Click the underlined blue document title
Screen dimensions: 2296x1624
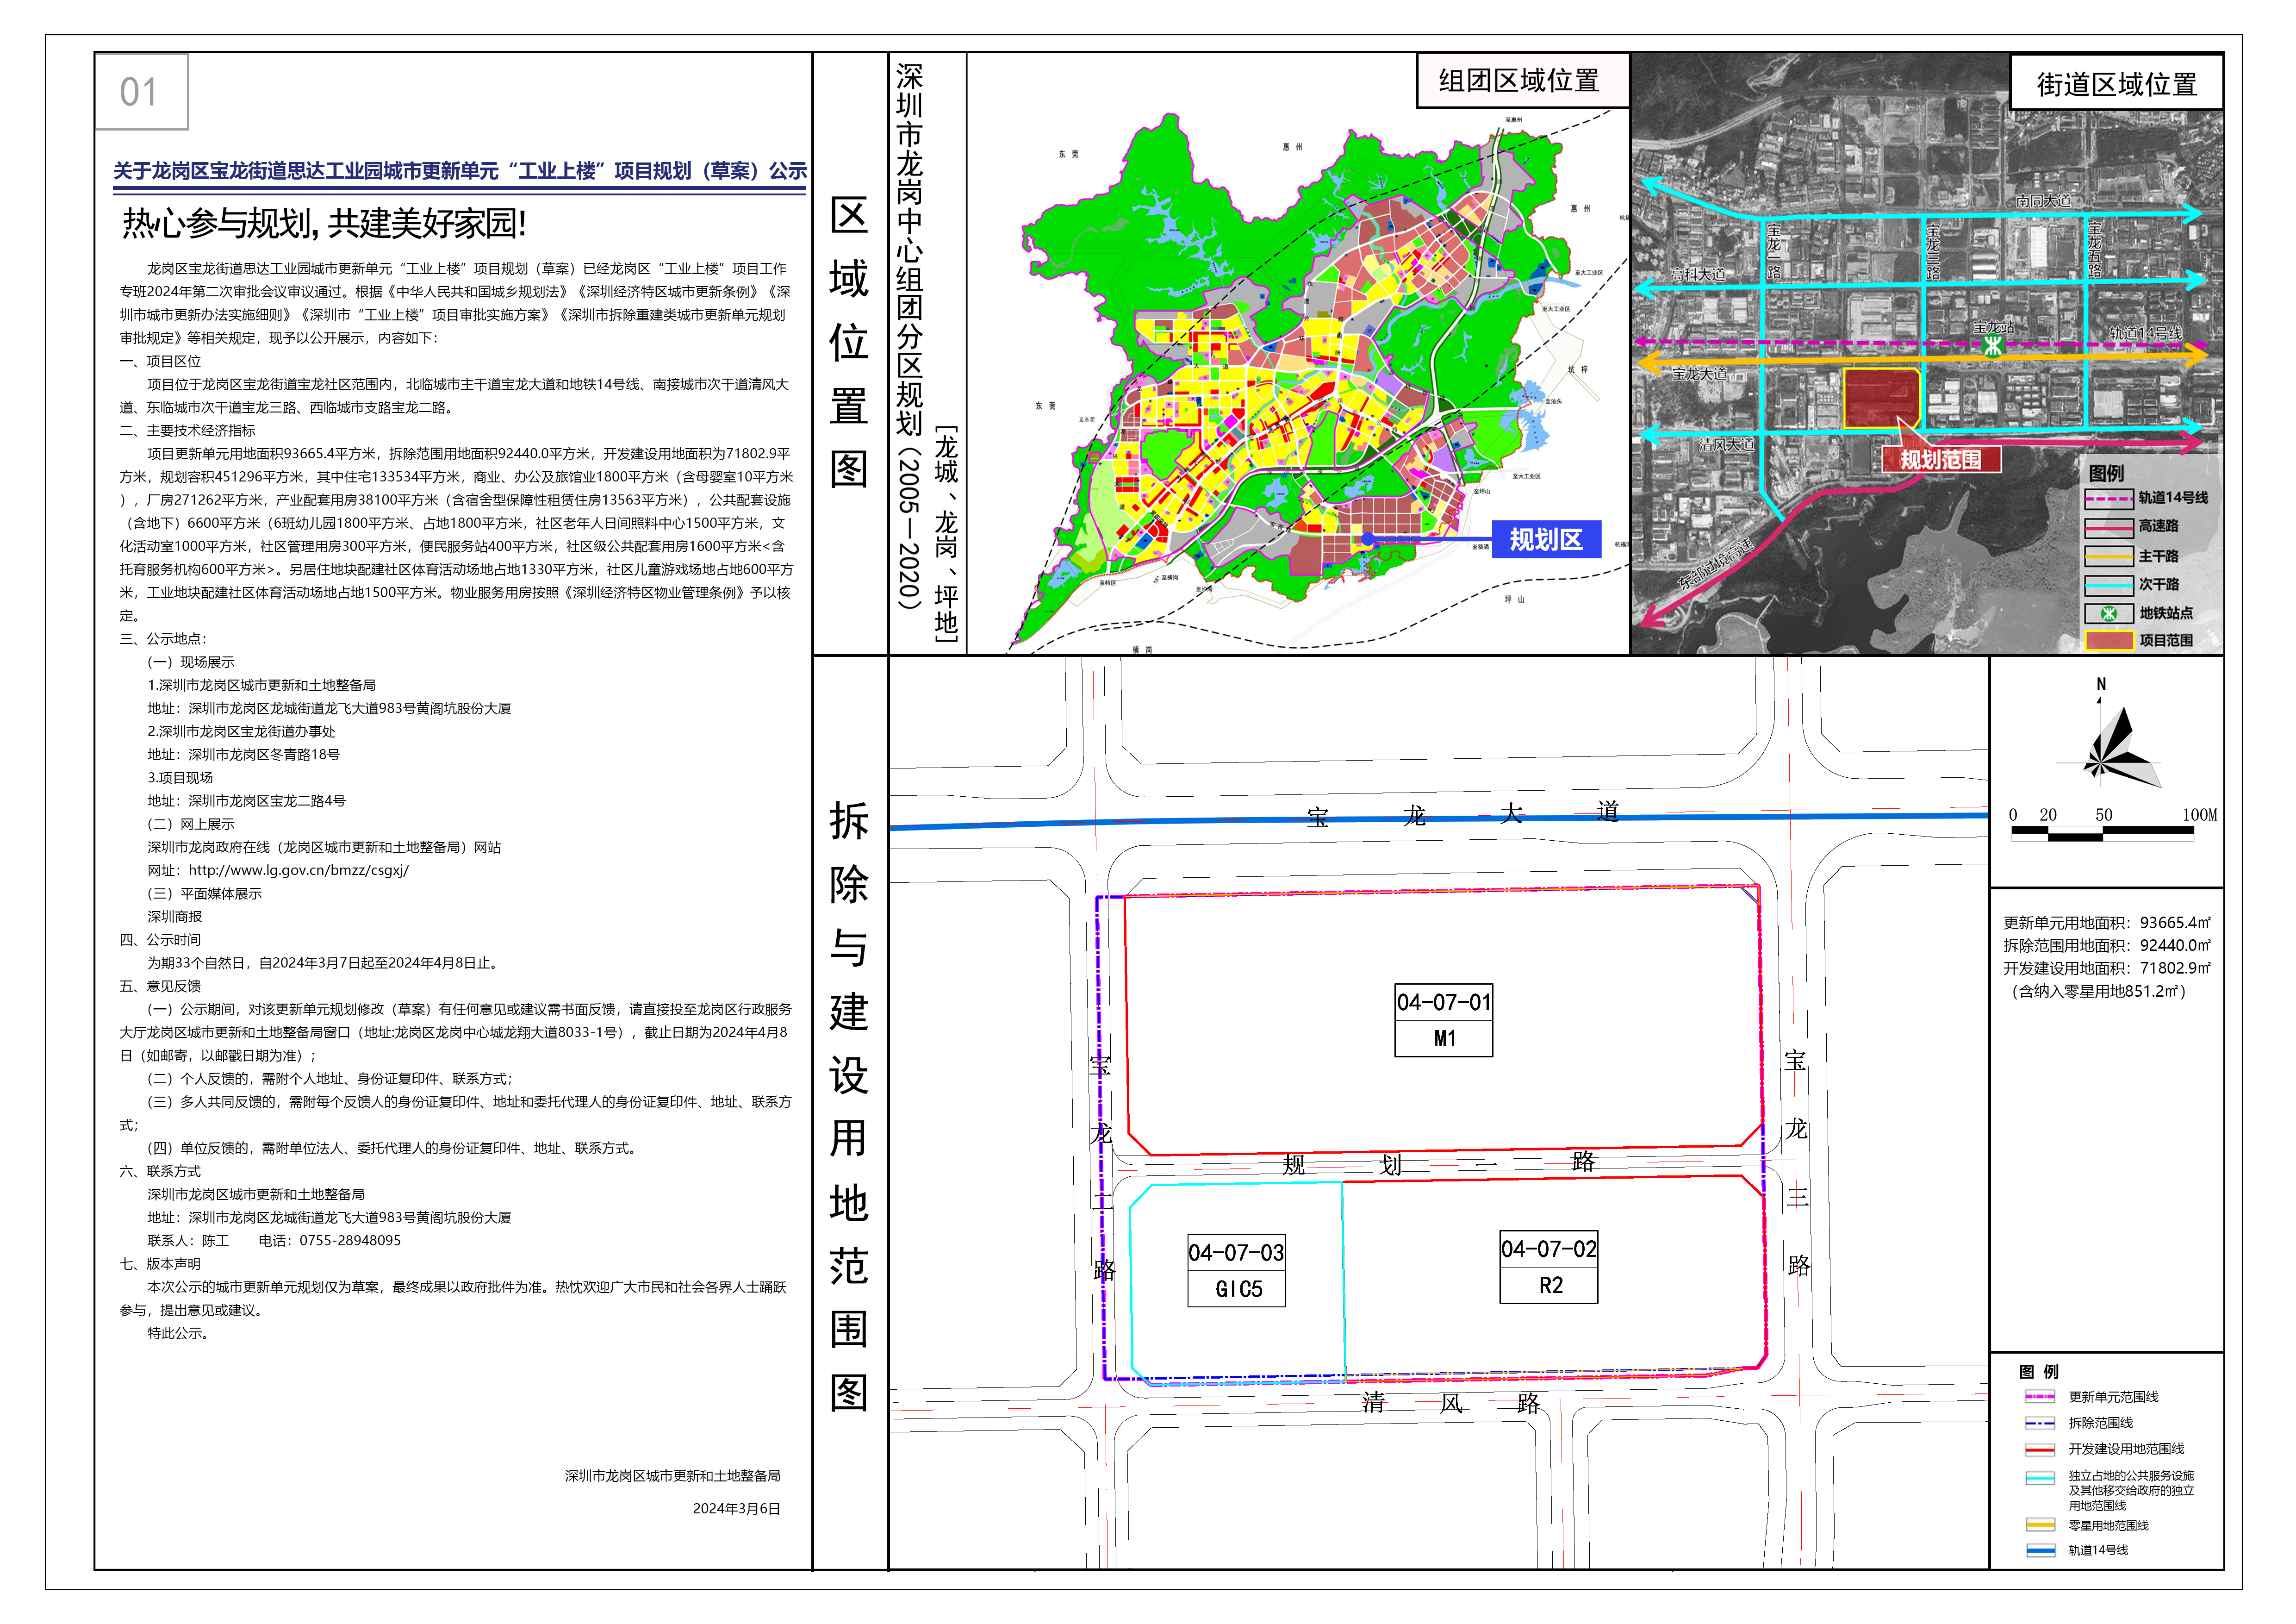pyautogui.click(x=460, y=171)
